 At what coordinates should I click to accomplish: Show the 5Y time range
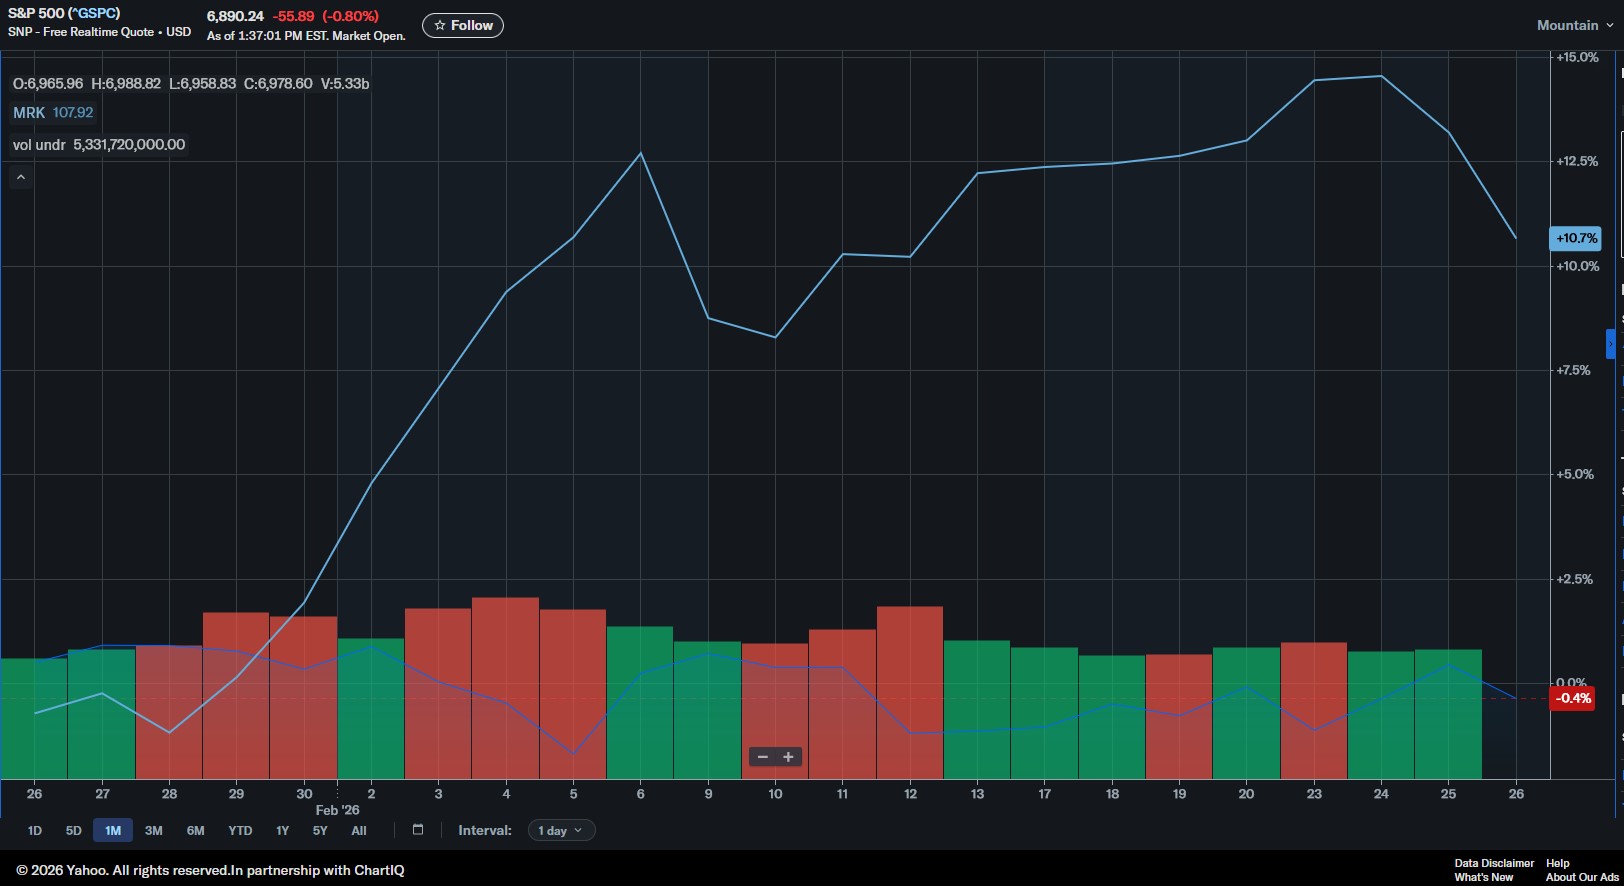point(320,831)
